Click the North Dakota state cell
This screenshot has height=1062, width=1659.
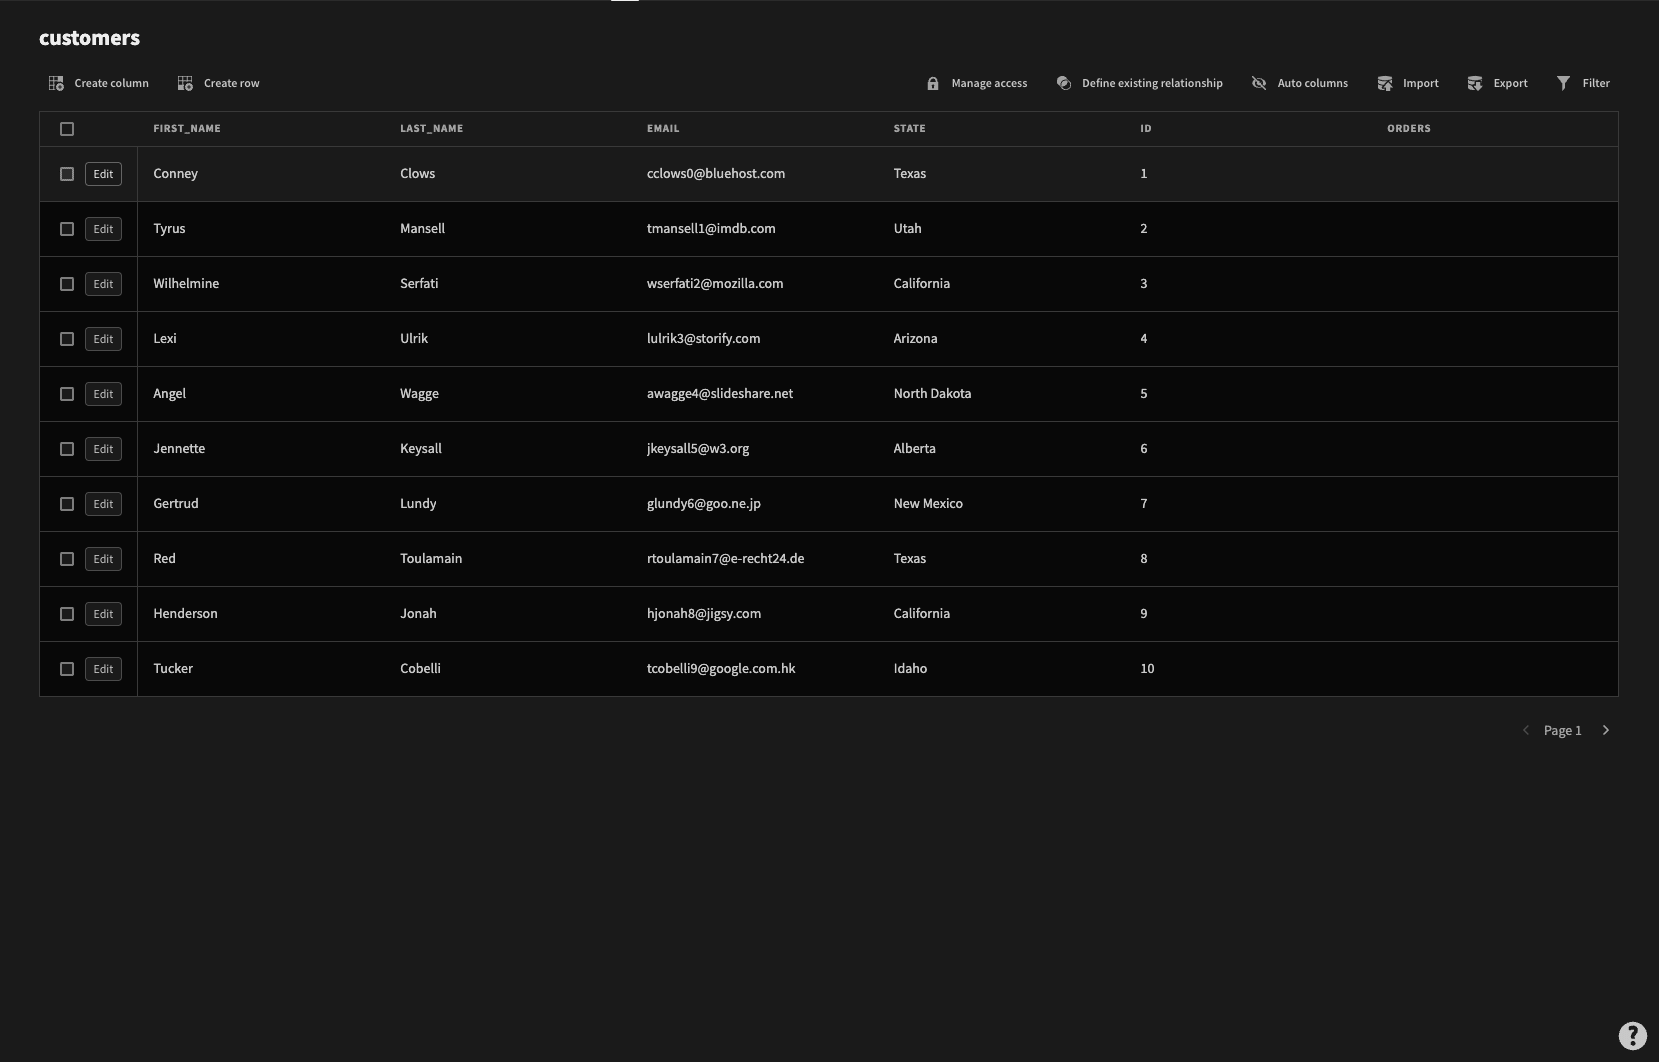932,393
